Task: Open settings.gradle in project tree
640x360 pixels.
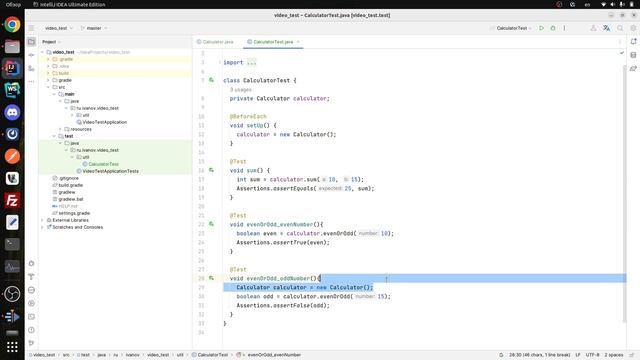Action: click(x=74, y=213)
